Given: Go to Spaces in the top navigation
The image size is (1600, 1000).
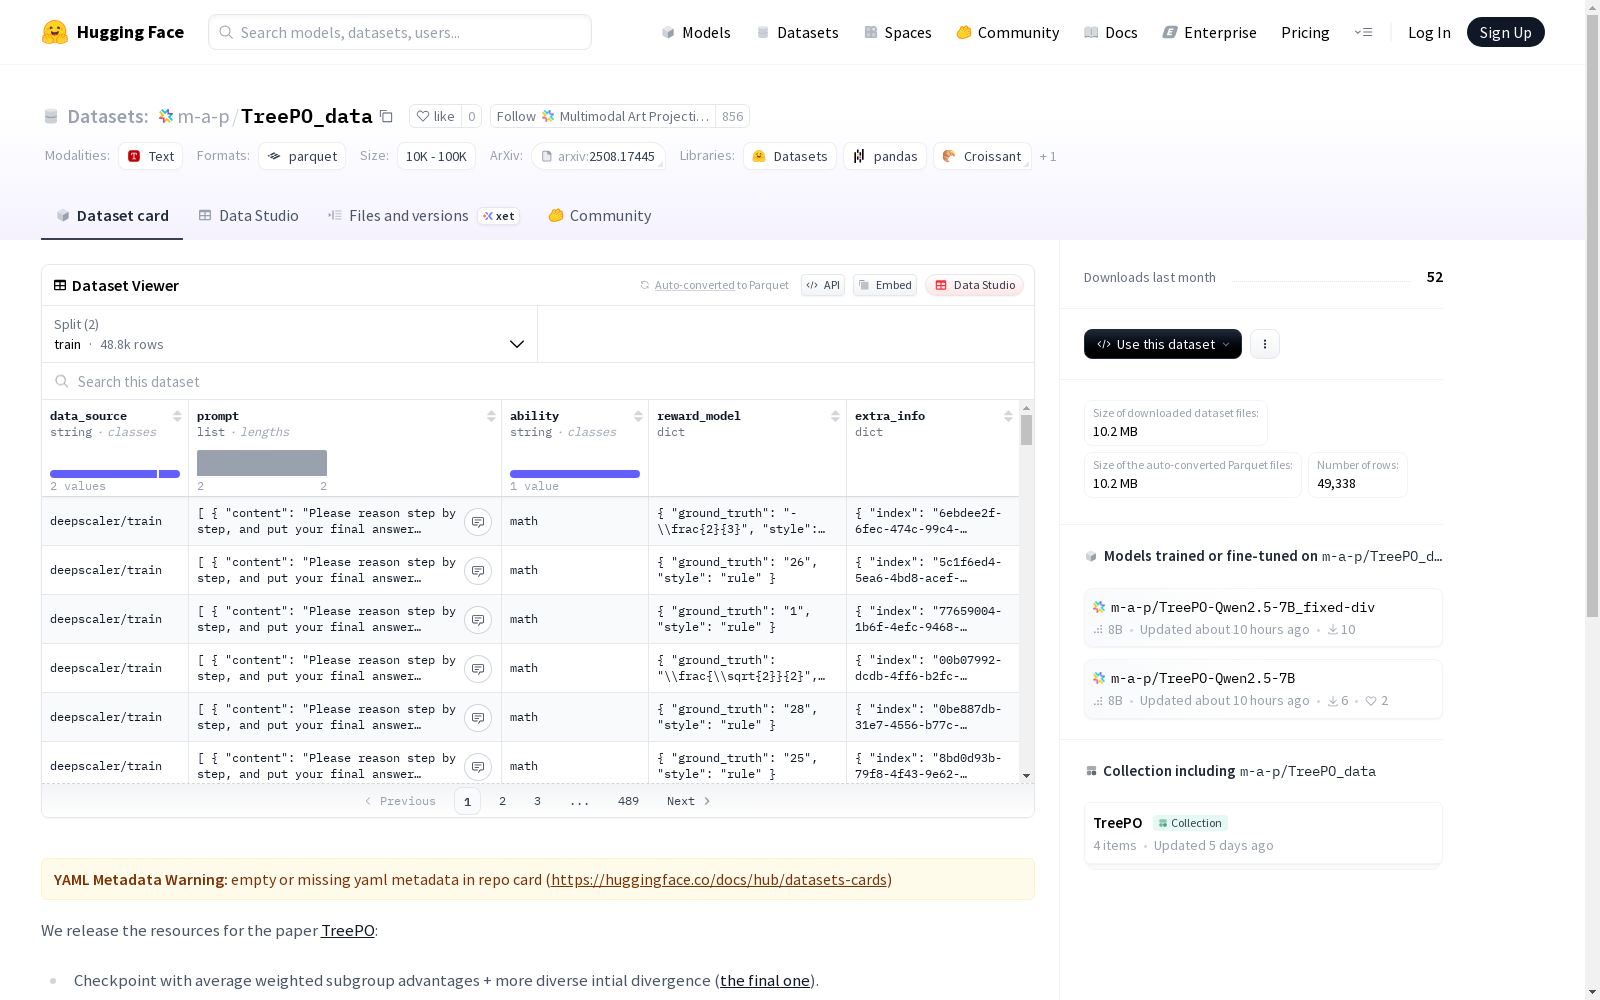Looking at the screenshot, I should click(897, 32).
